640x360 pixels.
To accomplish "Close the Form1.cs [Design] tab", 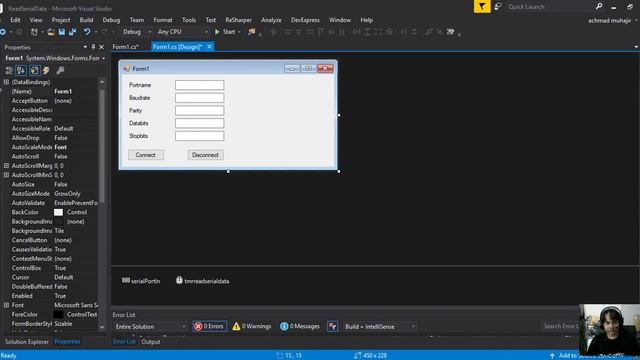I will tap(209, 47).
